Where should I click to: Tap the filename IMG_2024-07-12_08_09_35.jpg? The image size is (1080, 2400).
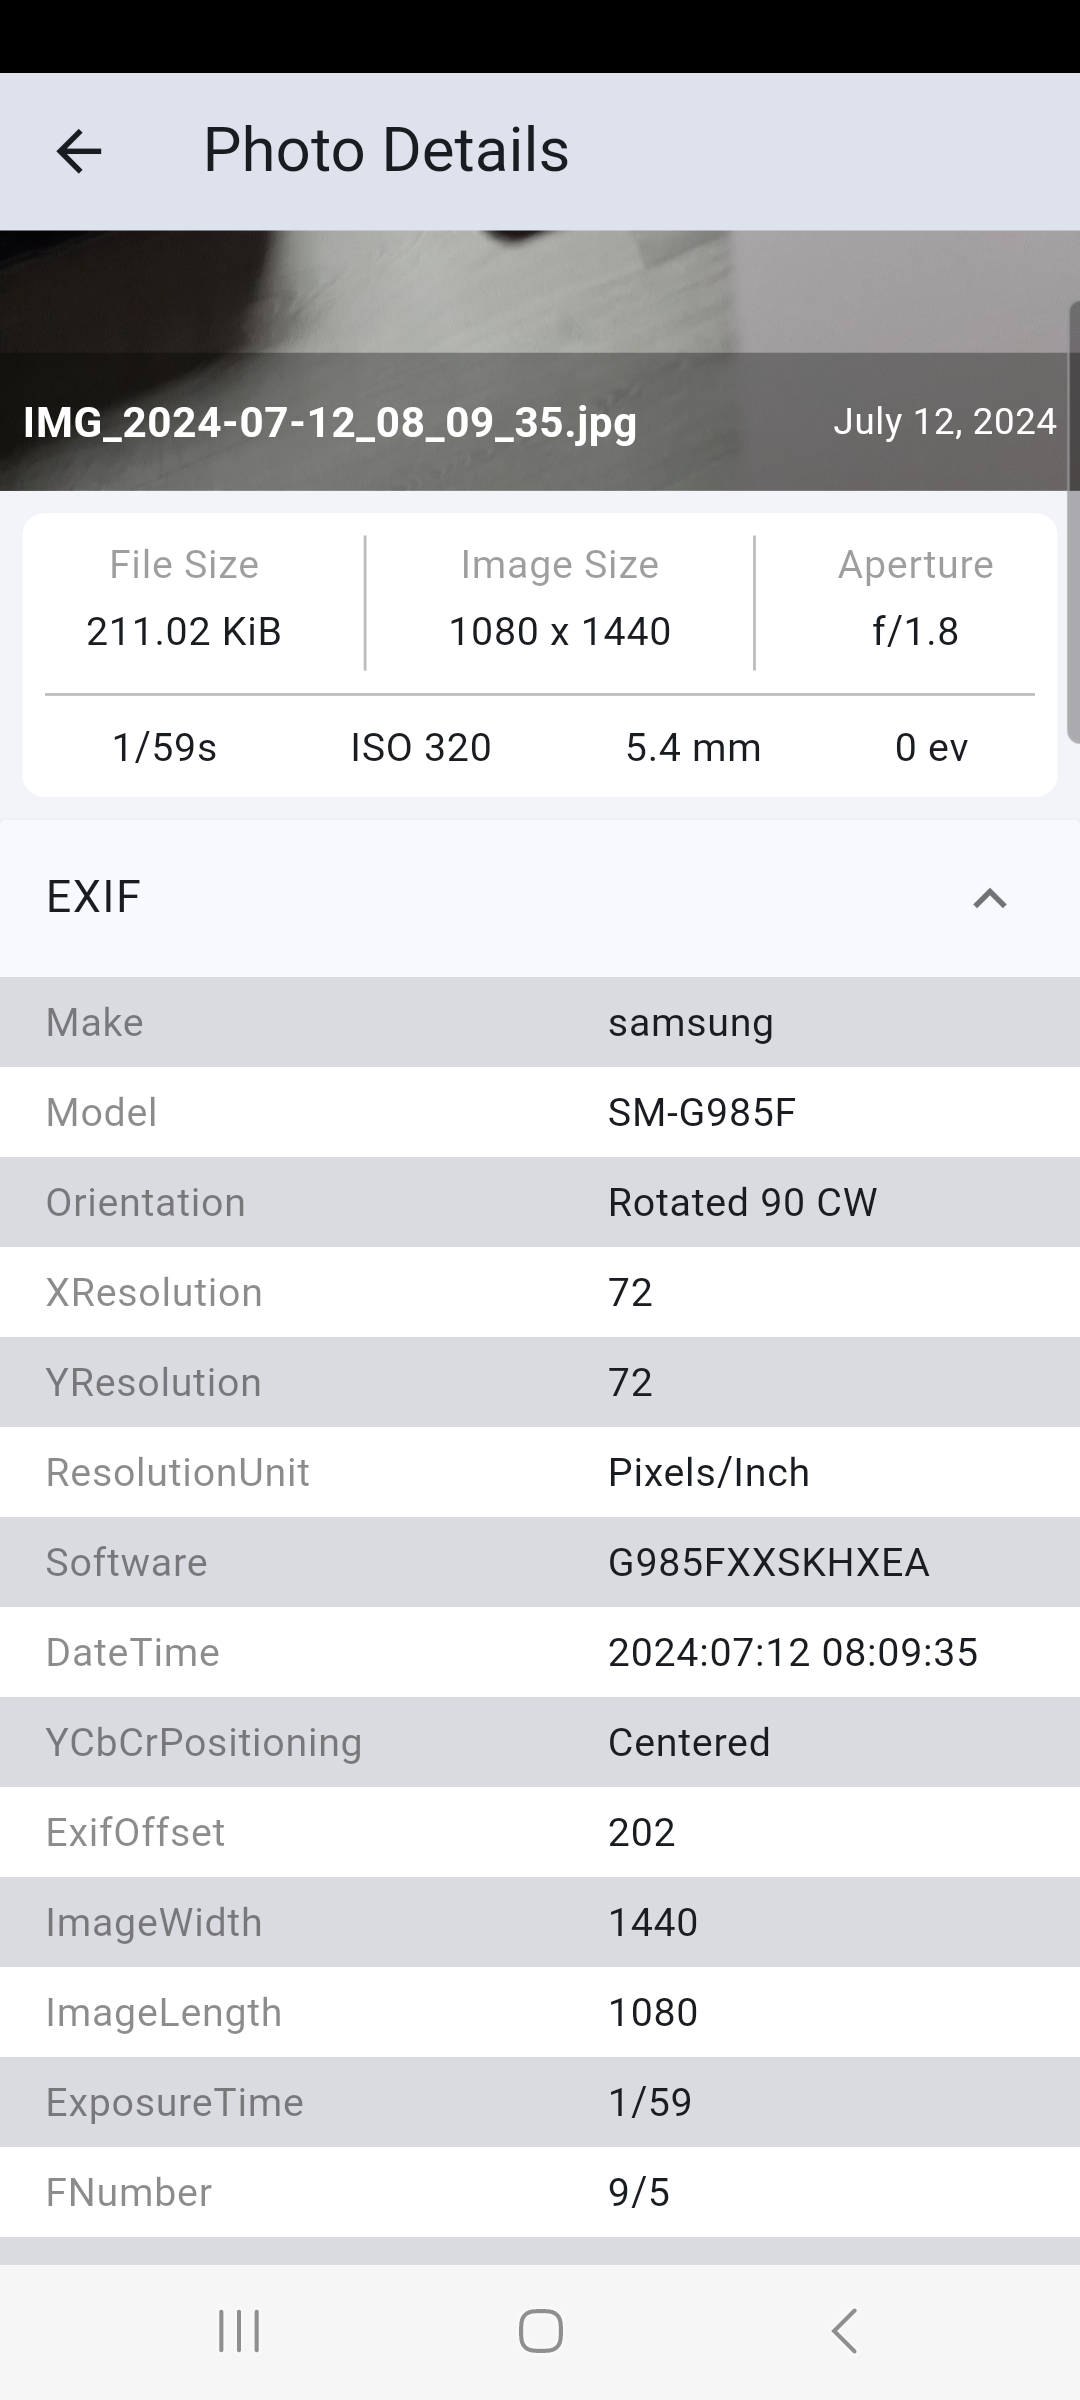pyautogui.click(x=330, y=422)
